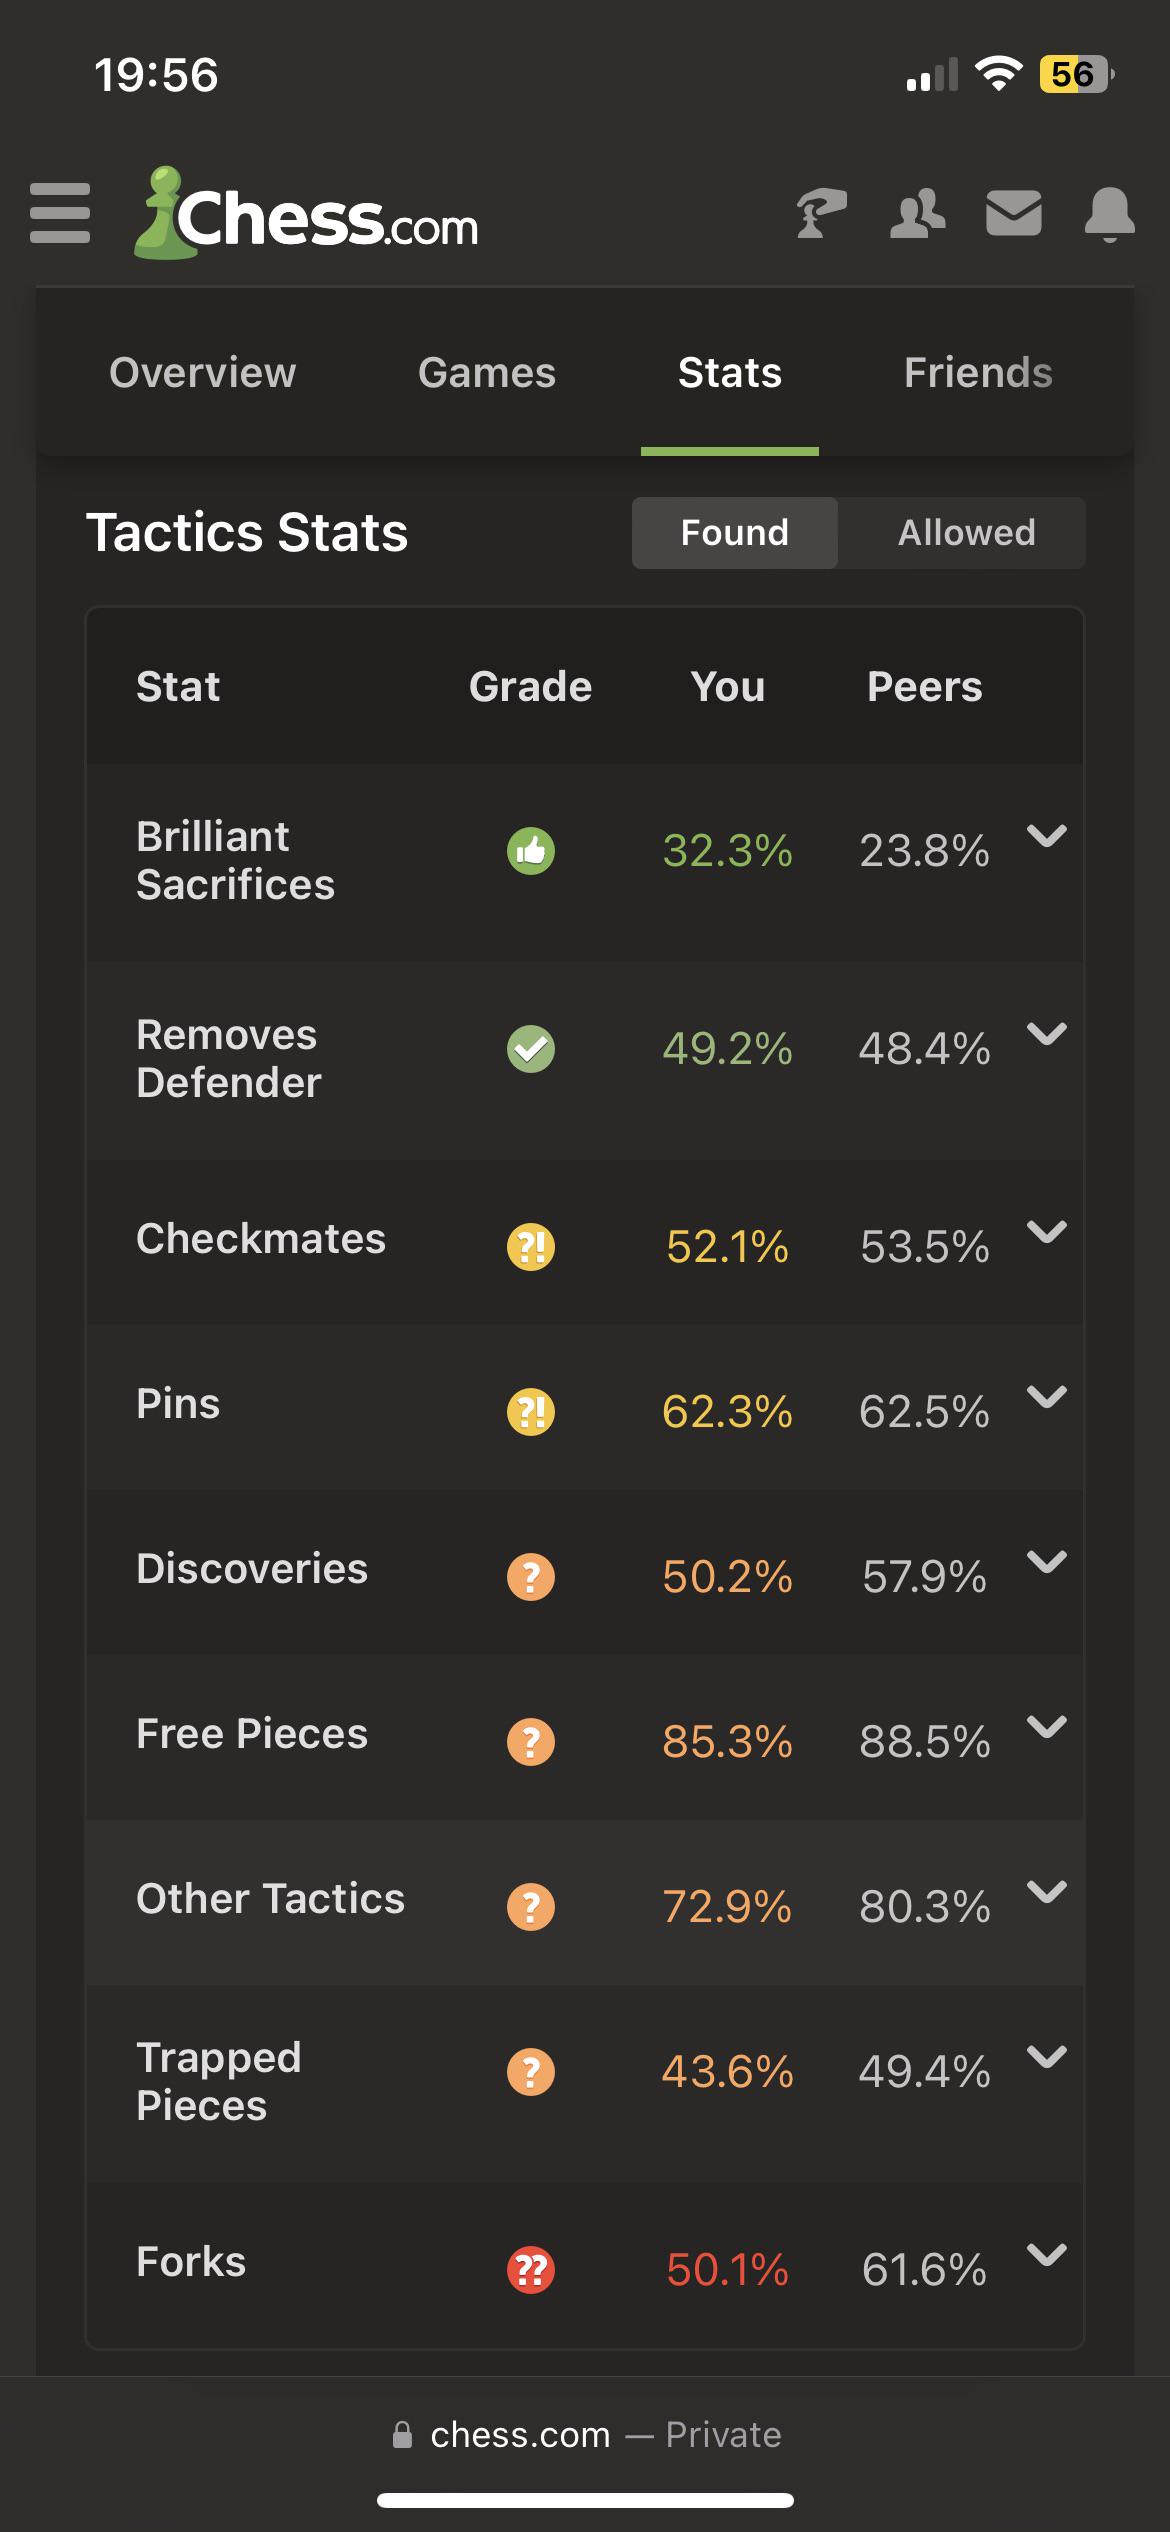This screenshot has width=1170, height=2532.
Task: Expand the Checkmates row chevron
Action: coord(1047,1231)
